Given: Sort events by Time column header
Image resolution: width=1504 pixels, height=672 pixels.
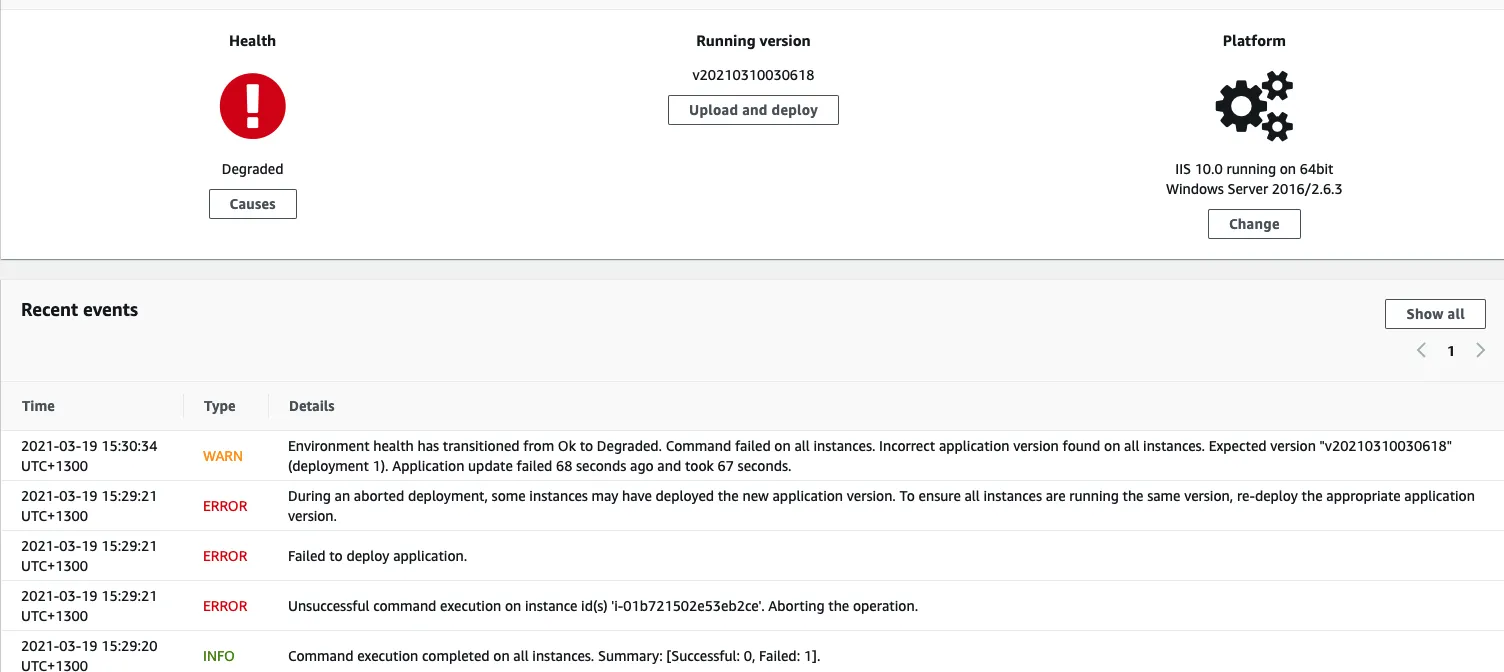Looking at the screenshot, I should (38, 406).
